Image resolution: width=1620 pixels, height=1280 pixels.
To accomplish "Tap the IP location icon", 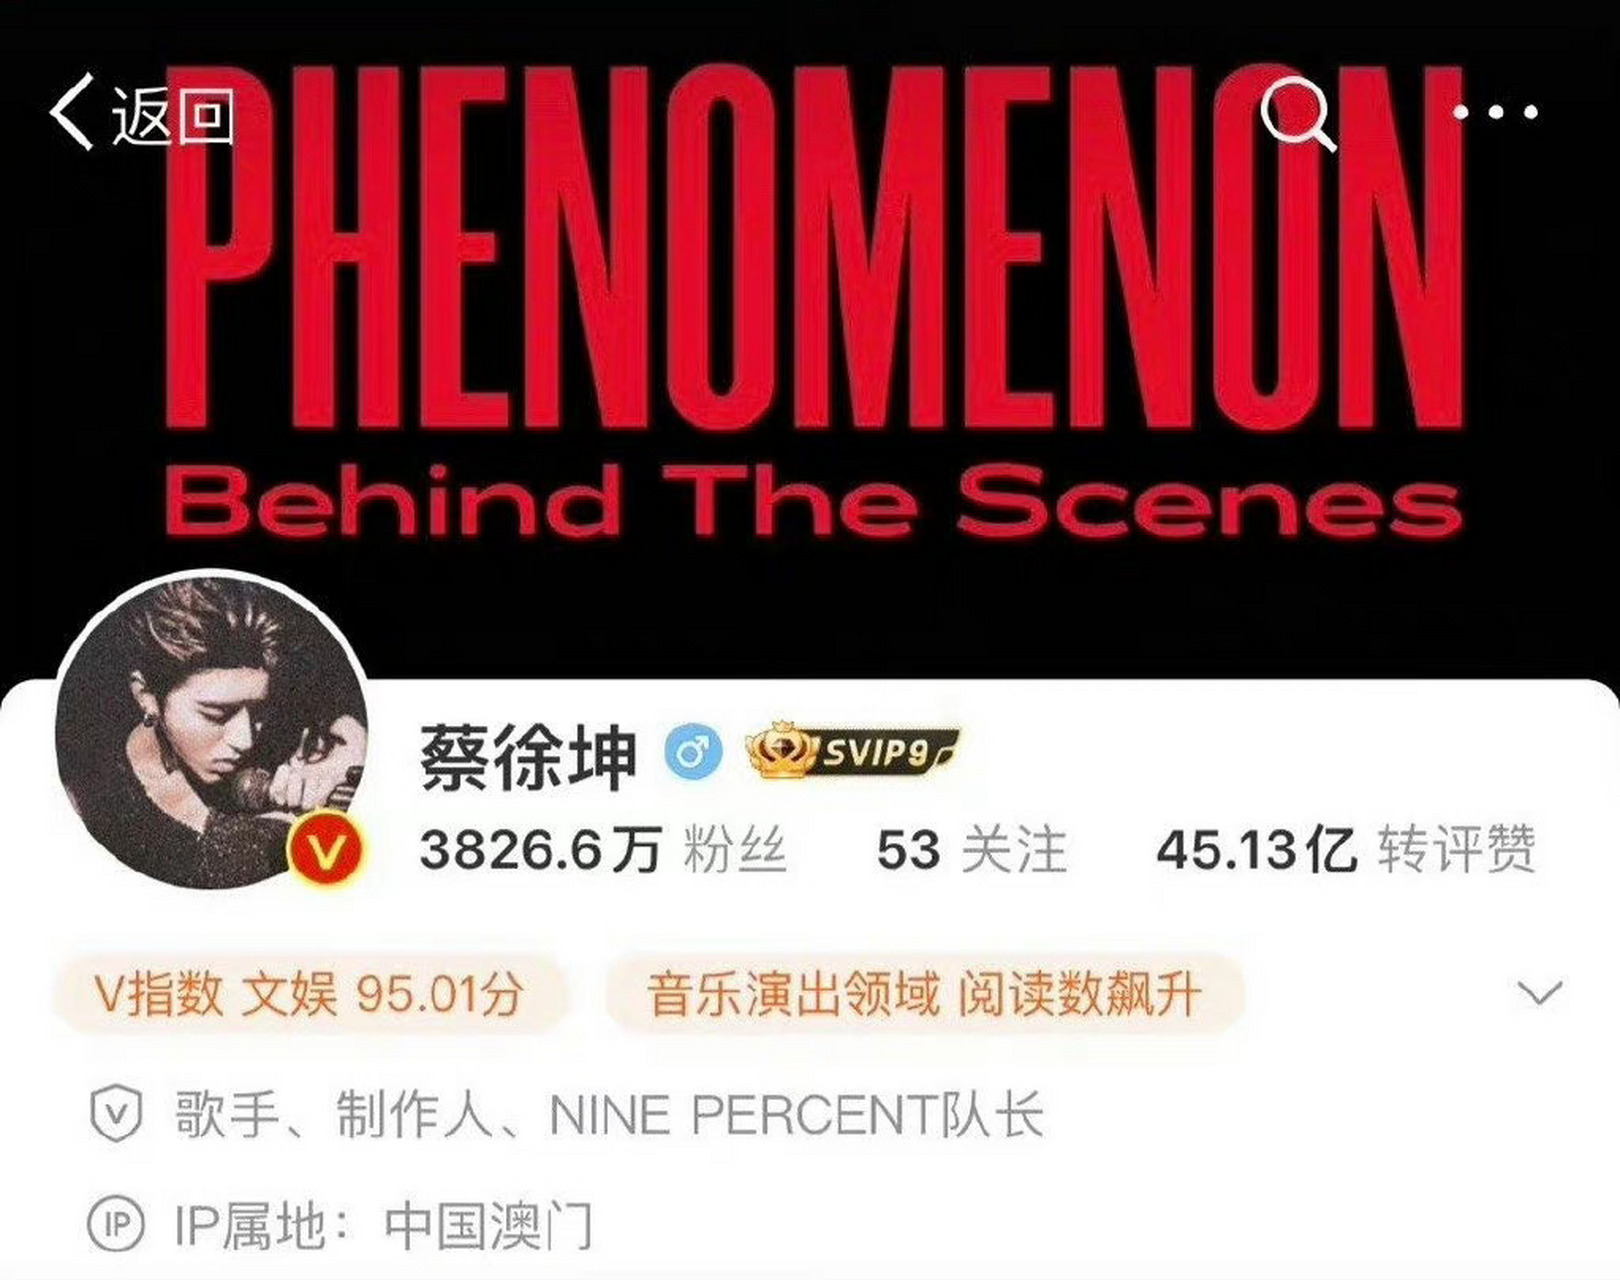I will tap(116, 1223).
